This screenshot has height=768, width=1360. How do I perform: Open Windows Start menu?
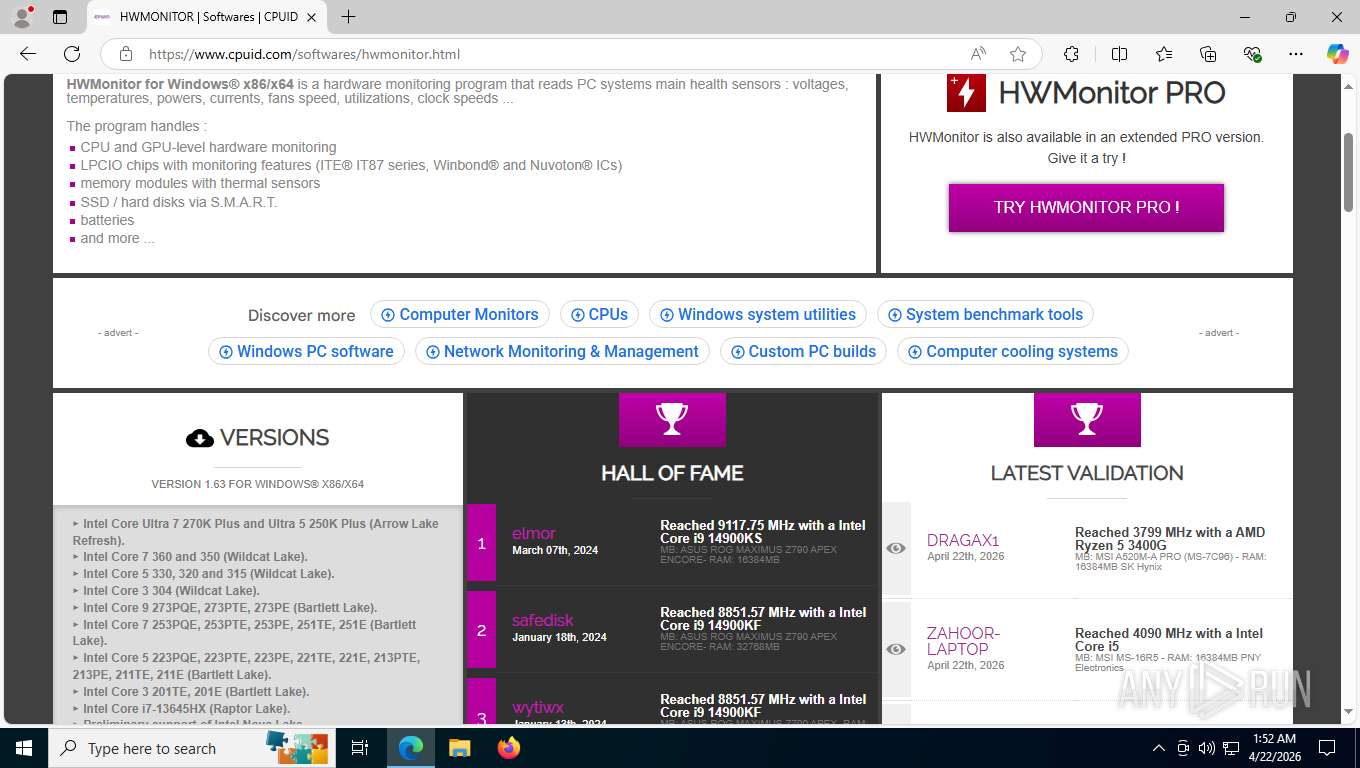(x=23, y=748)
